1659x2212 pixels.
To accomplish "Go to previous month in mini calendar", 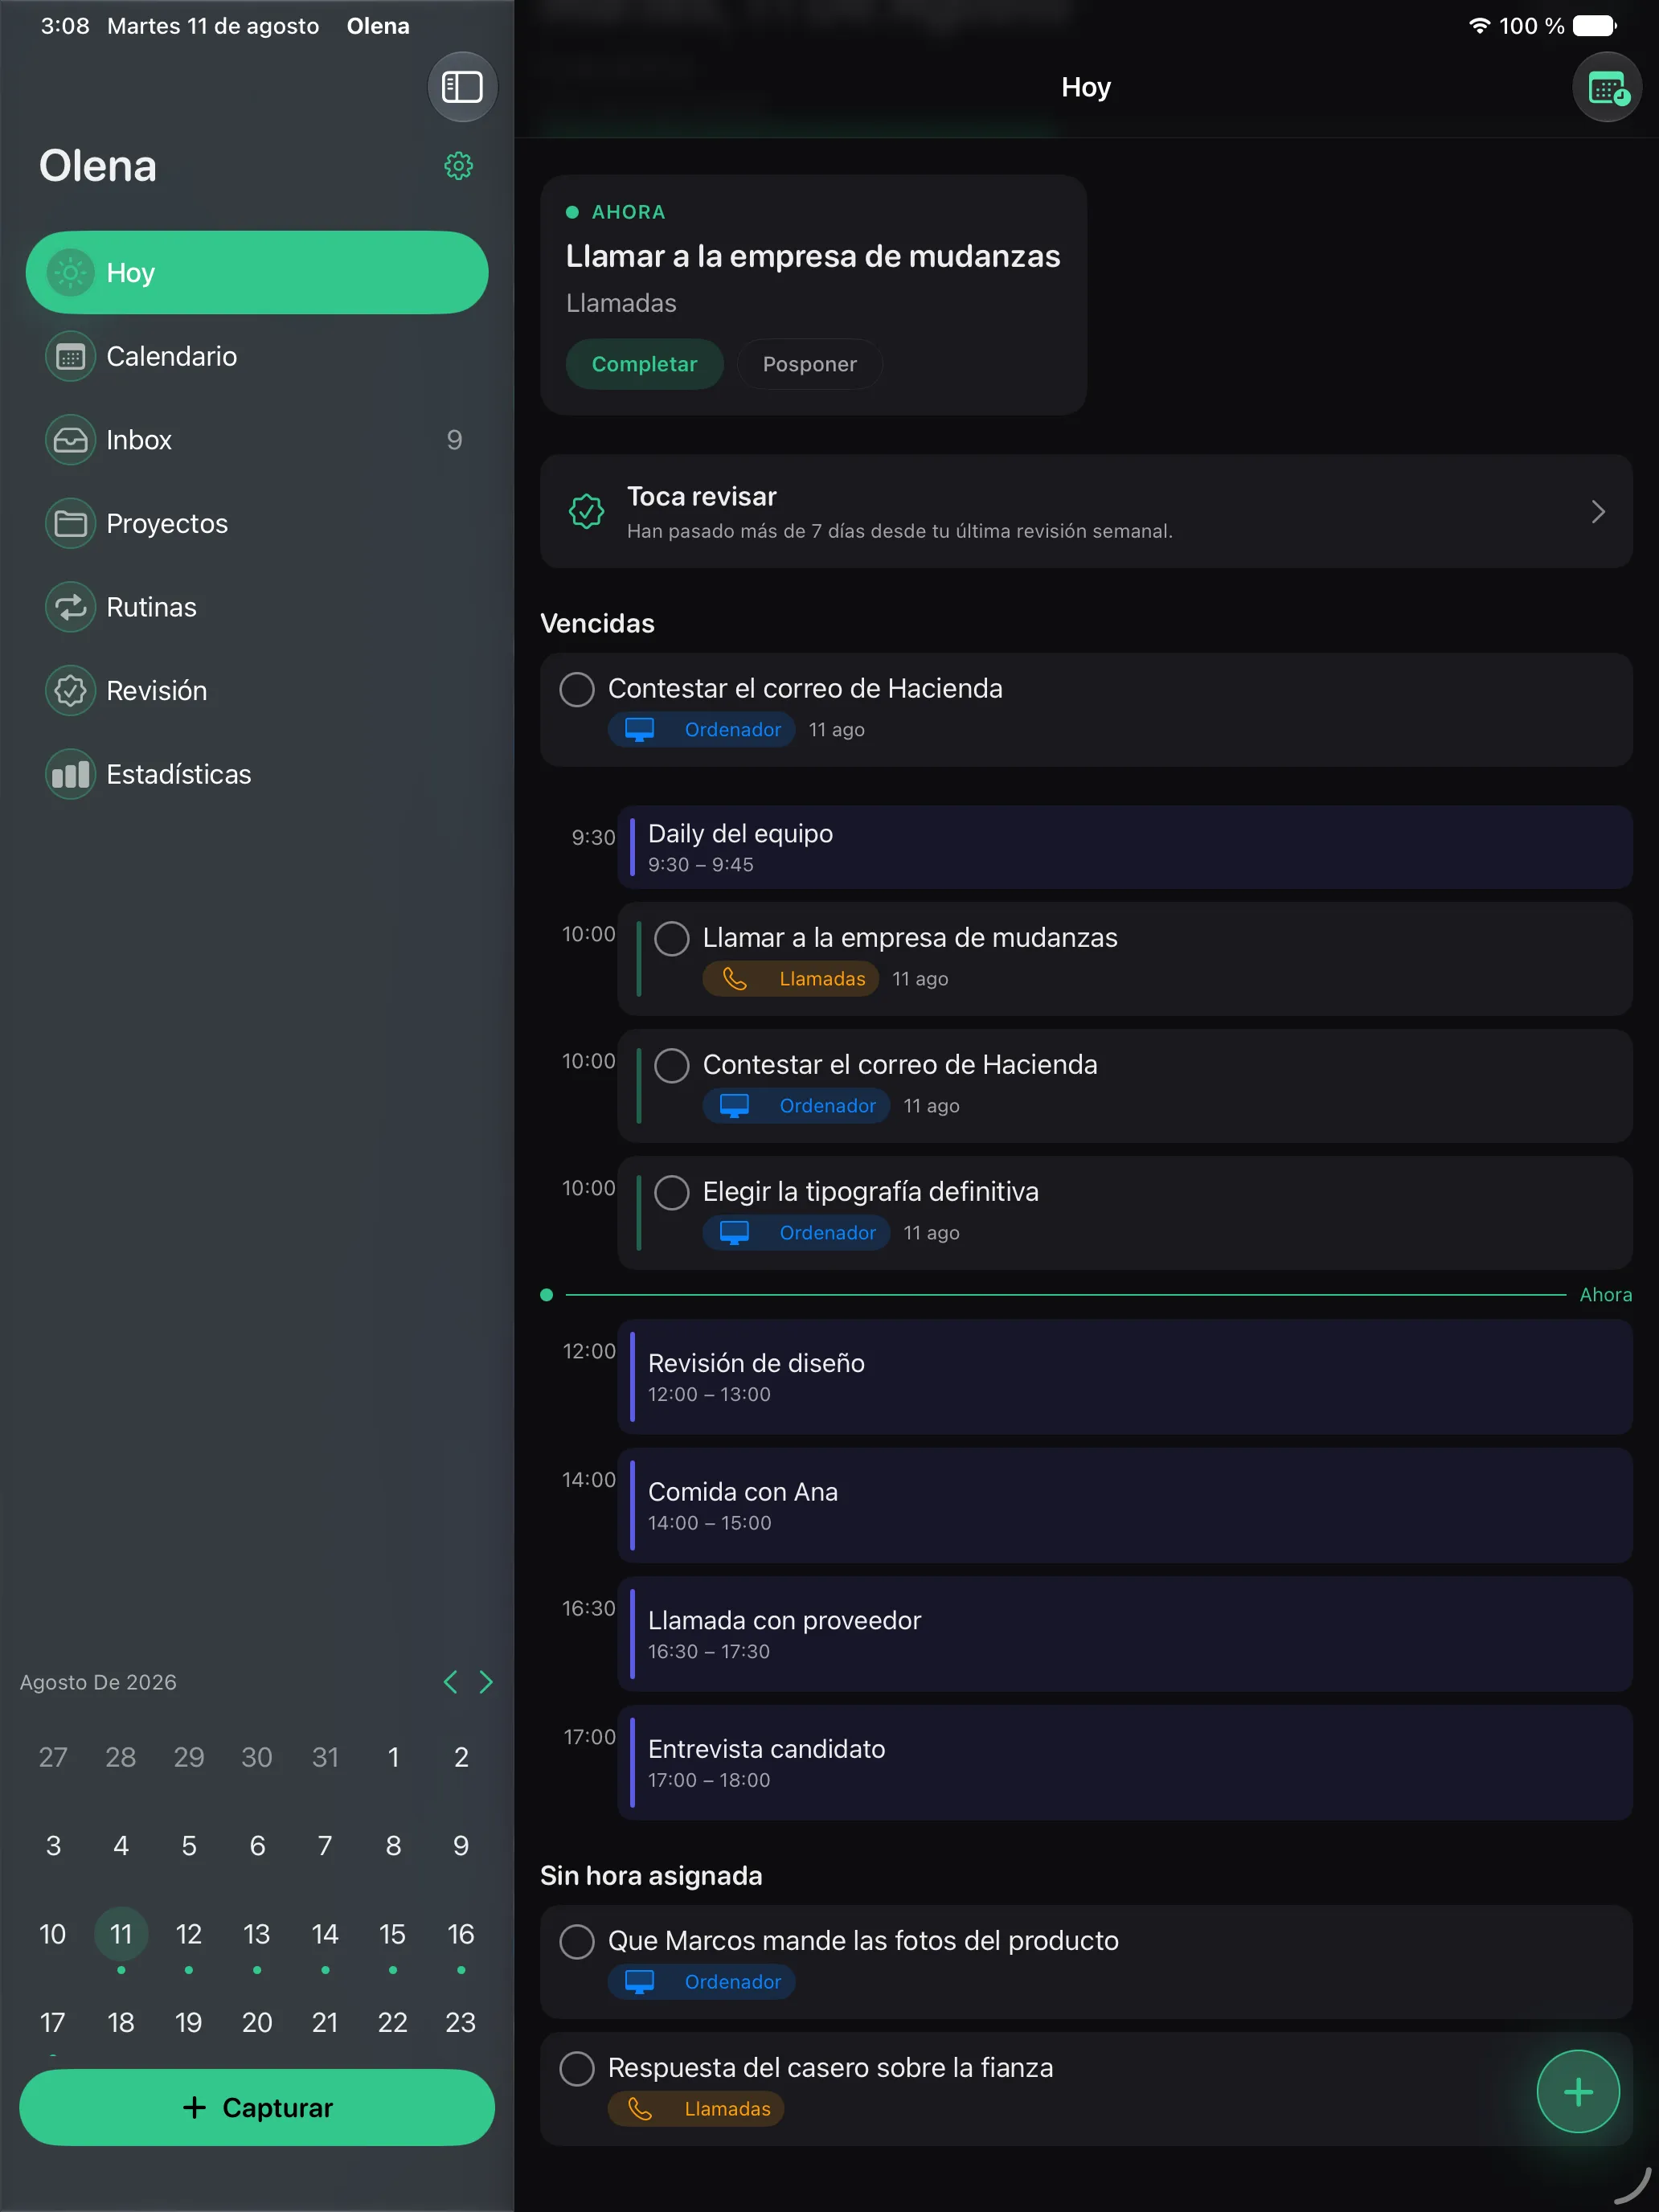I will click(x=450, y=1682).
